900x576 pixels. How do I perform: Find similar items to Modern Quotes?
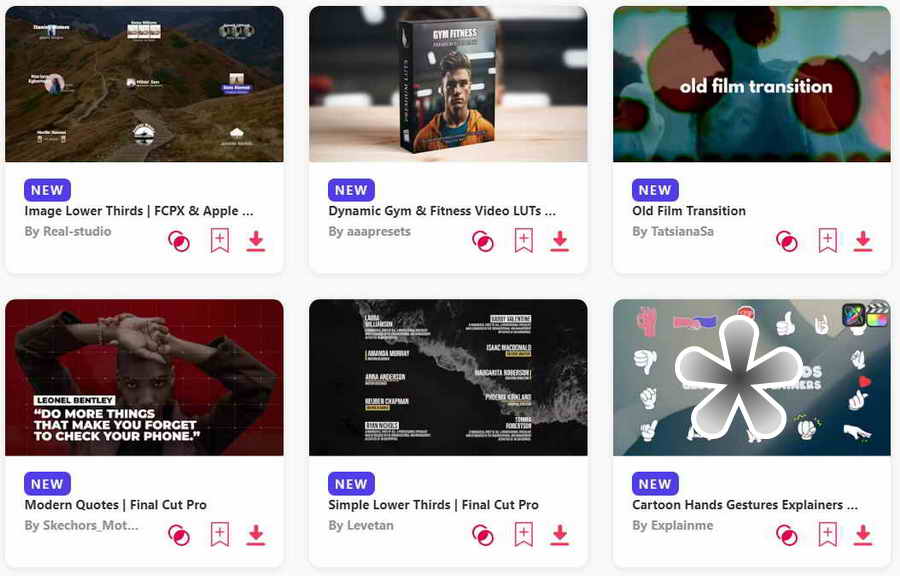coord(179,535)
